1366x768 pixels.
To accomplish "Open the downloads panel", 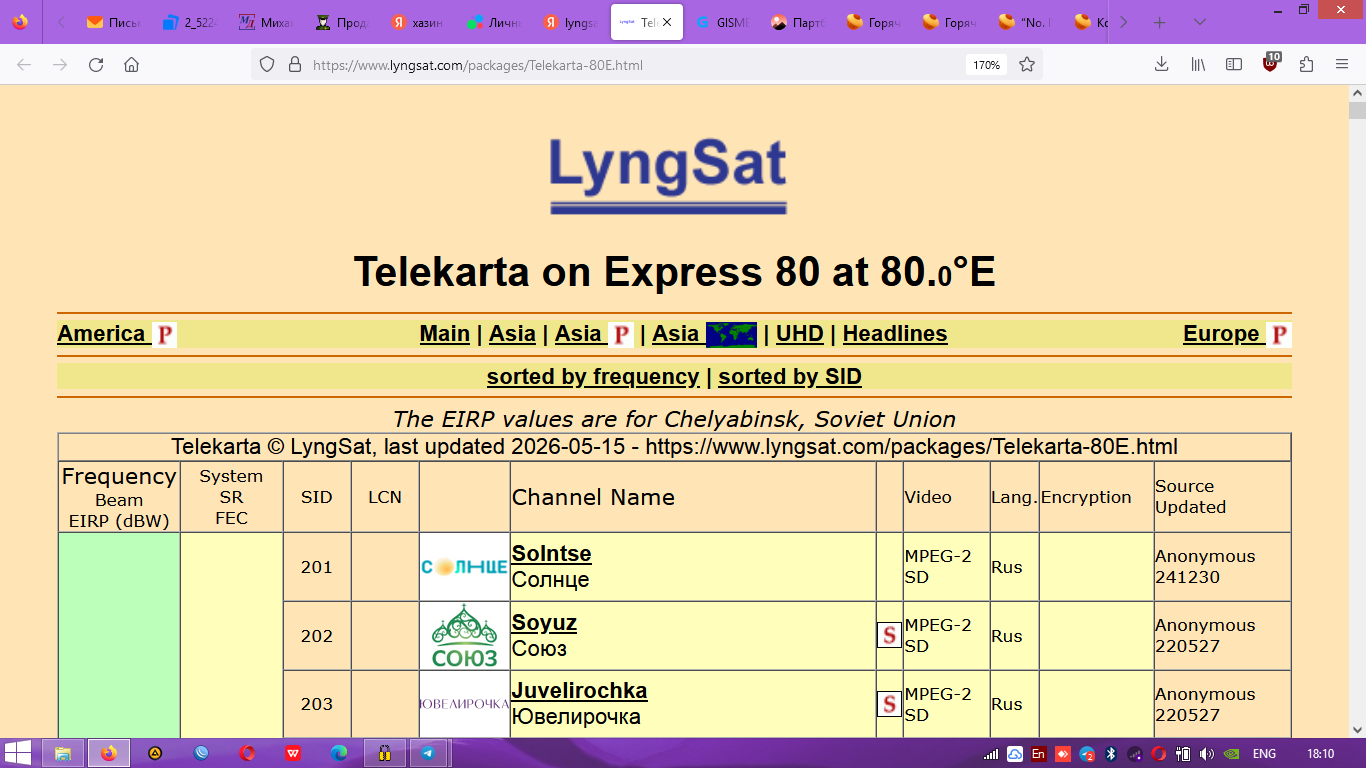I will coord(1161,65).
